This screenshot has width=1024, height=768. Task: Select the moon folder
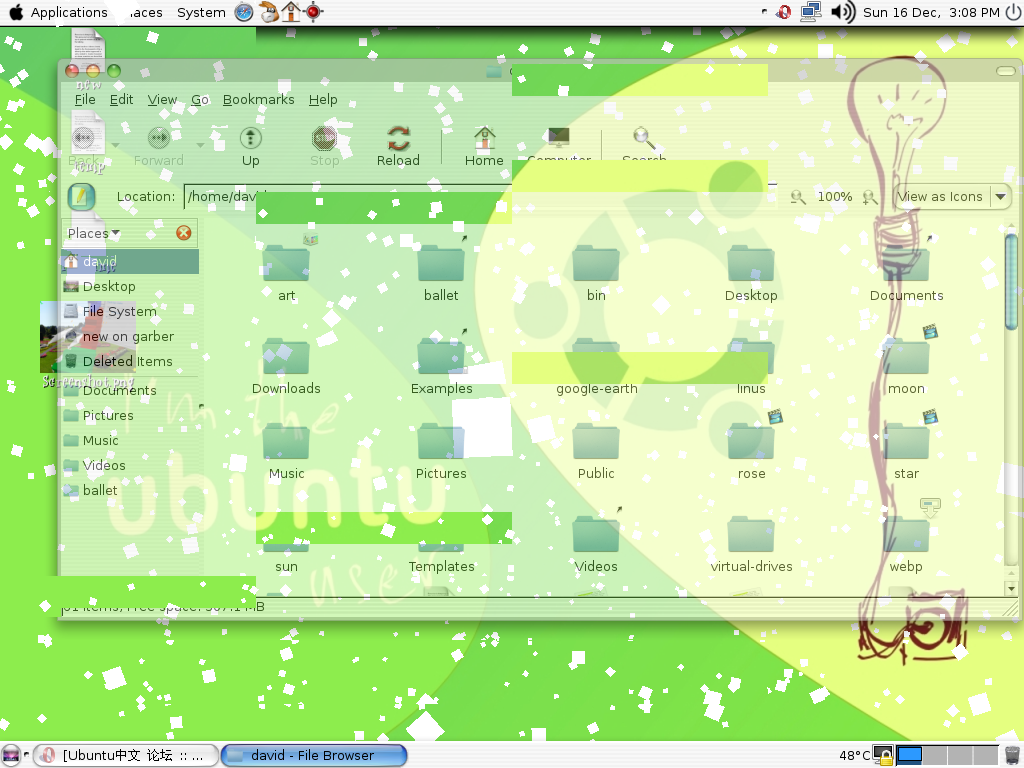906,367
